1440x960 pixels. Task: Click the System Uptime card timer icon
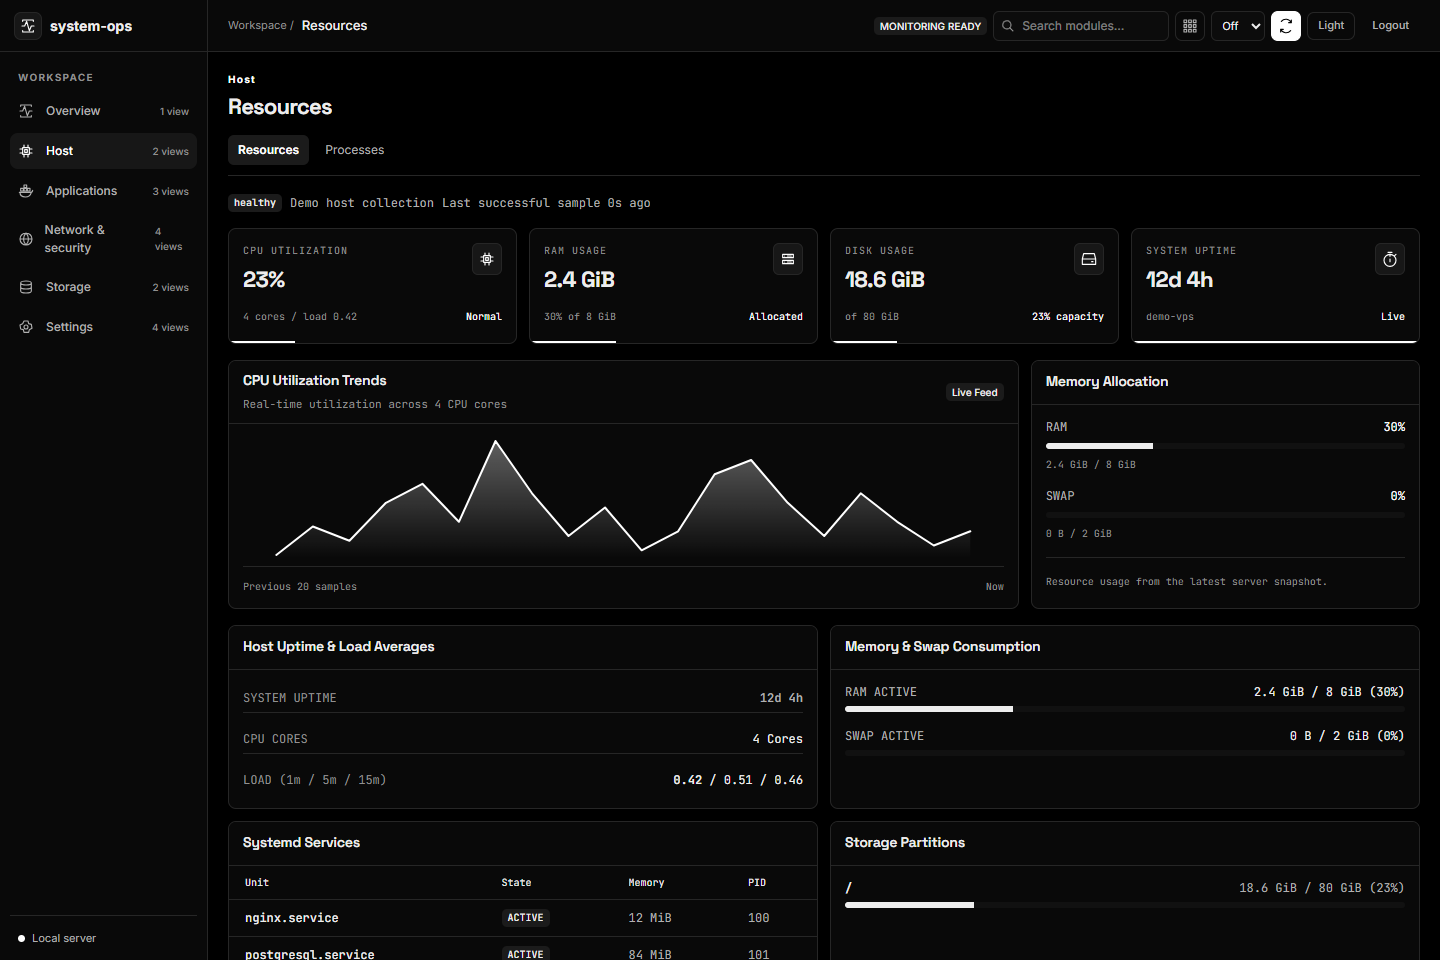1390,259
